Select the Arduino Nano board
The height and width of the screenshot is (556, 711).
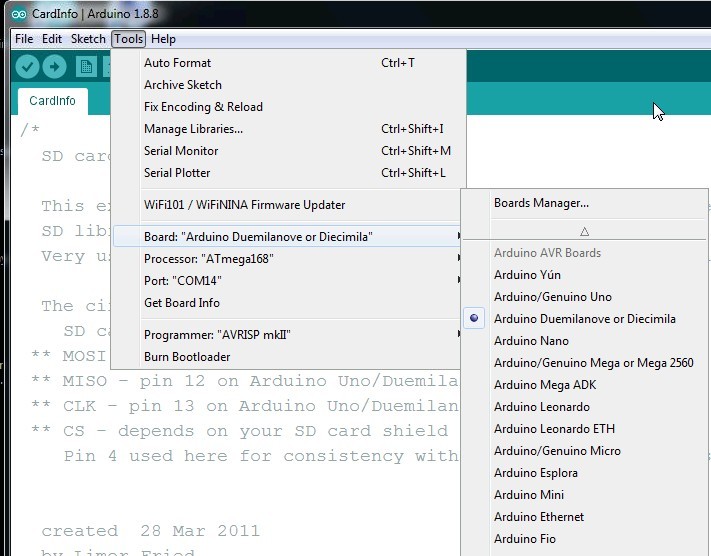(584, 341)
